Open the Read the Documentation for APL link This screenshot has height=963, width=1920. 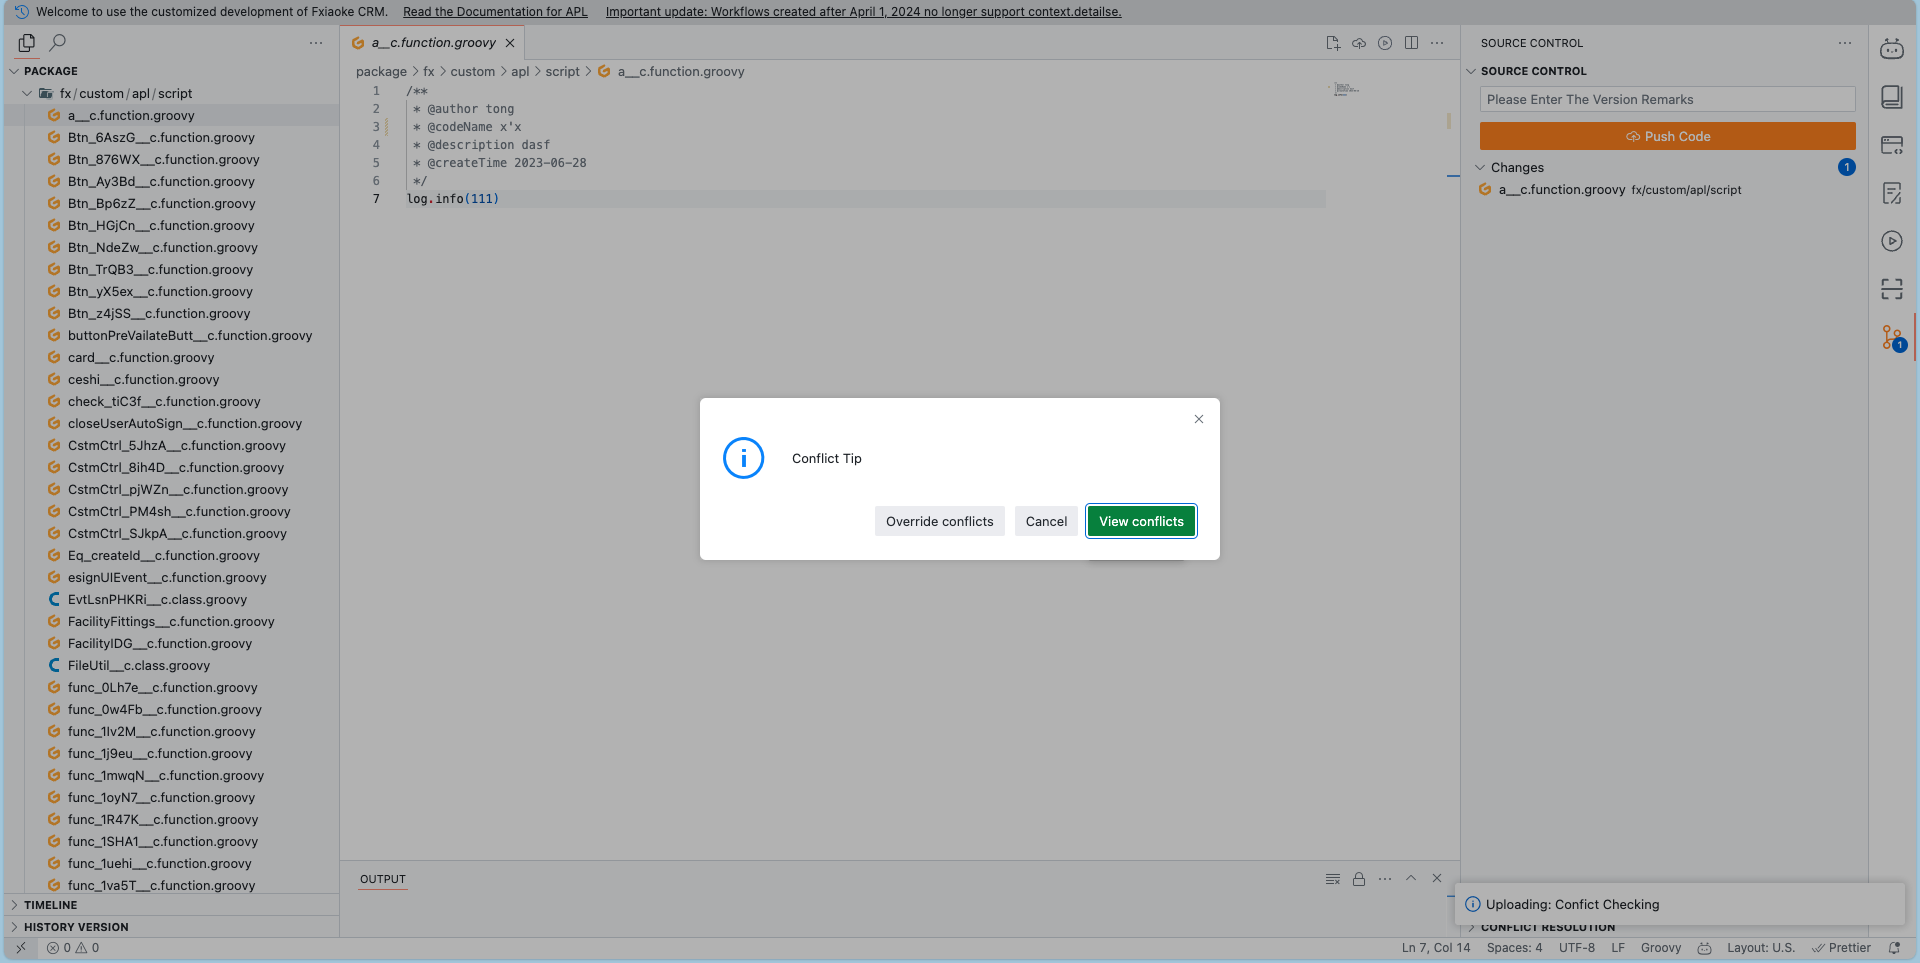tap(495, 12)
